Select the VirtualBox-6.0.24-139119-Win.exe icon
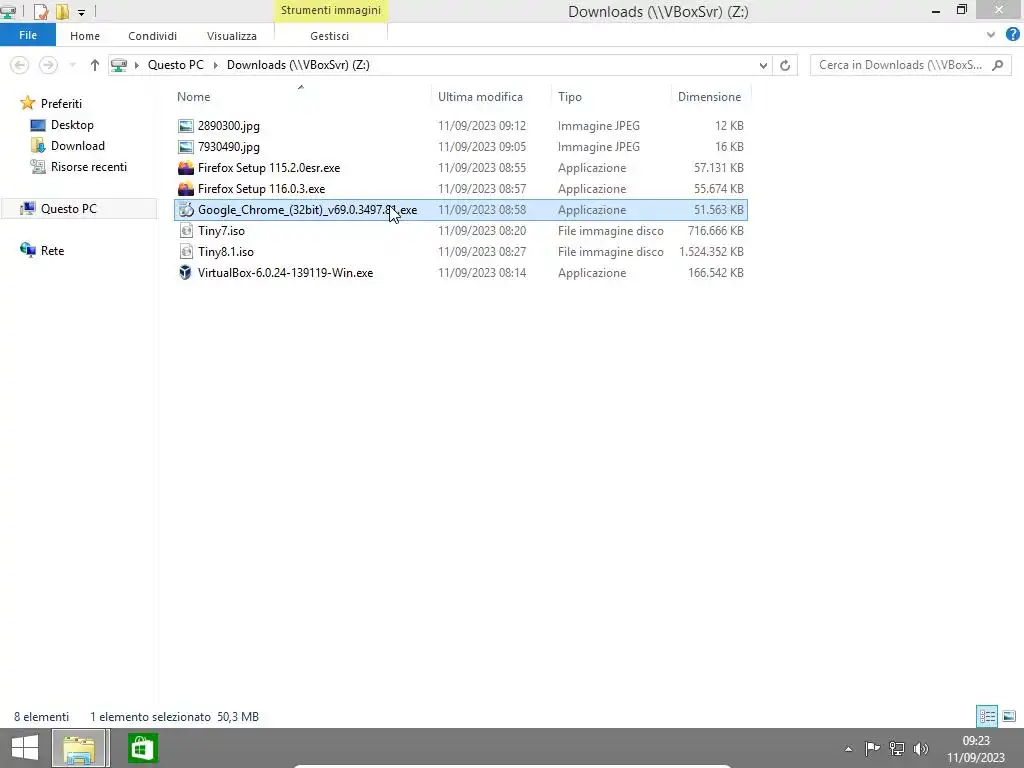Image resolution: width=1024 pixels, height=768 pixels. (185, 272)
